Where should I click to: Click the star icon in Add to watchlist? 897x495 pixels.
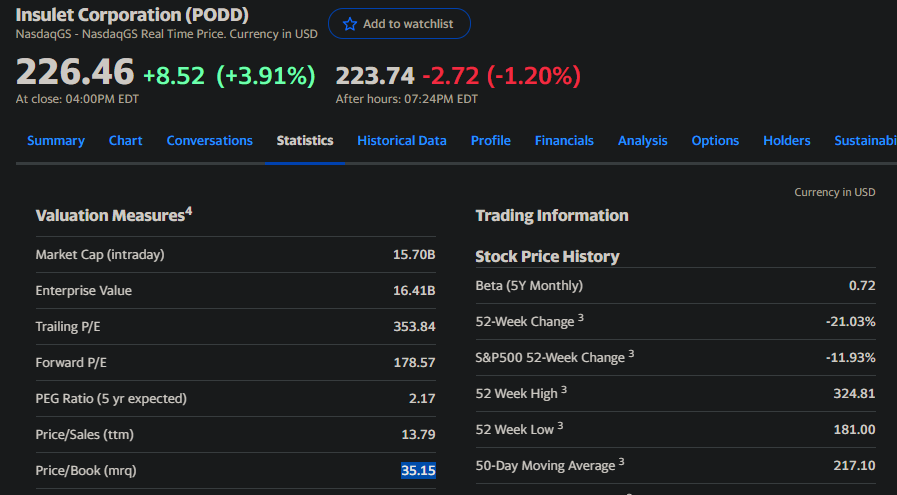coord(350,23)
